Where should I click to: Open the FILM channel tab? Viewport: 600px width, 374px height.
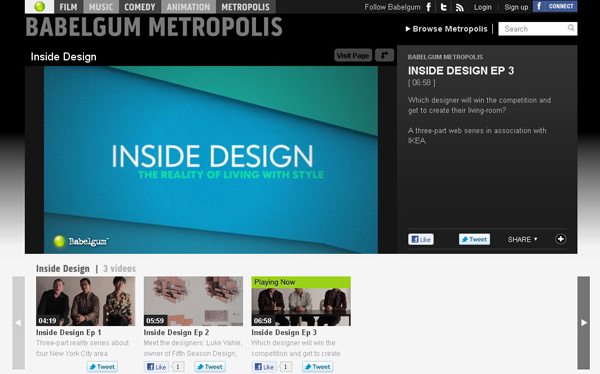pyautogui.click(x=68, y=7)
